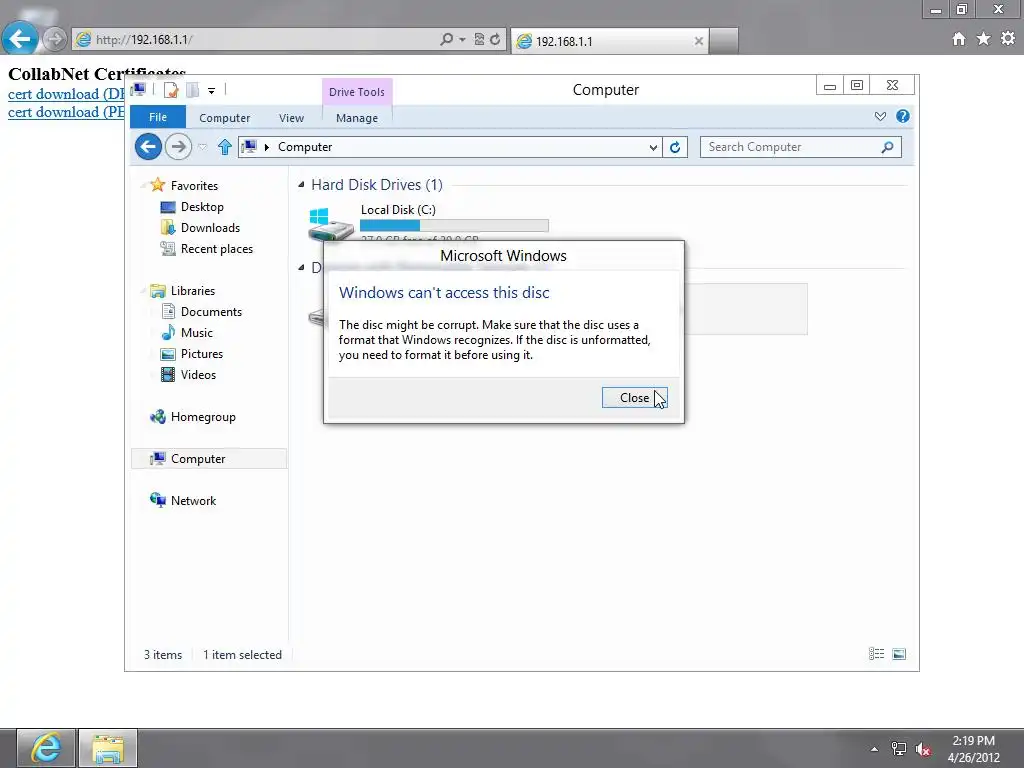Click the Internet Explorer forward button
Screen dimensions: 1024x768
(55, 39)
